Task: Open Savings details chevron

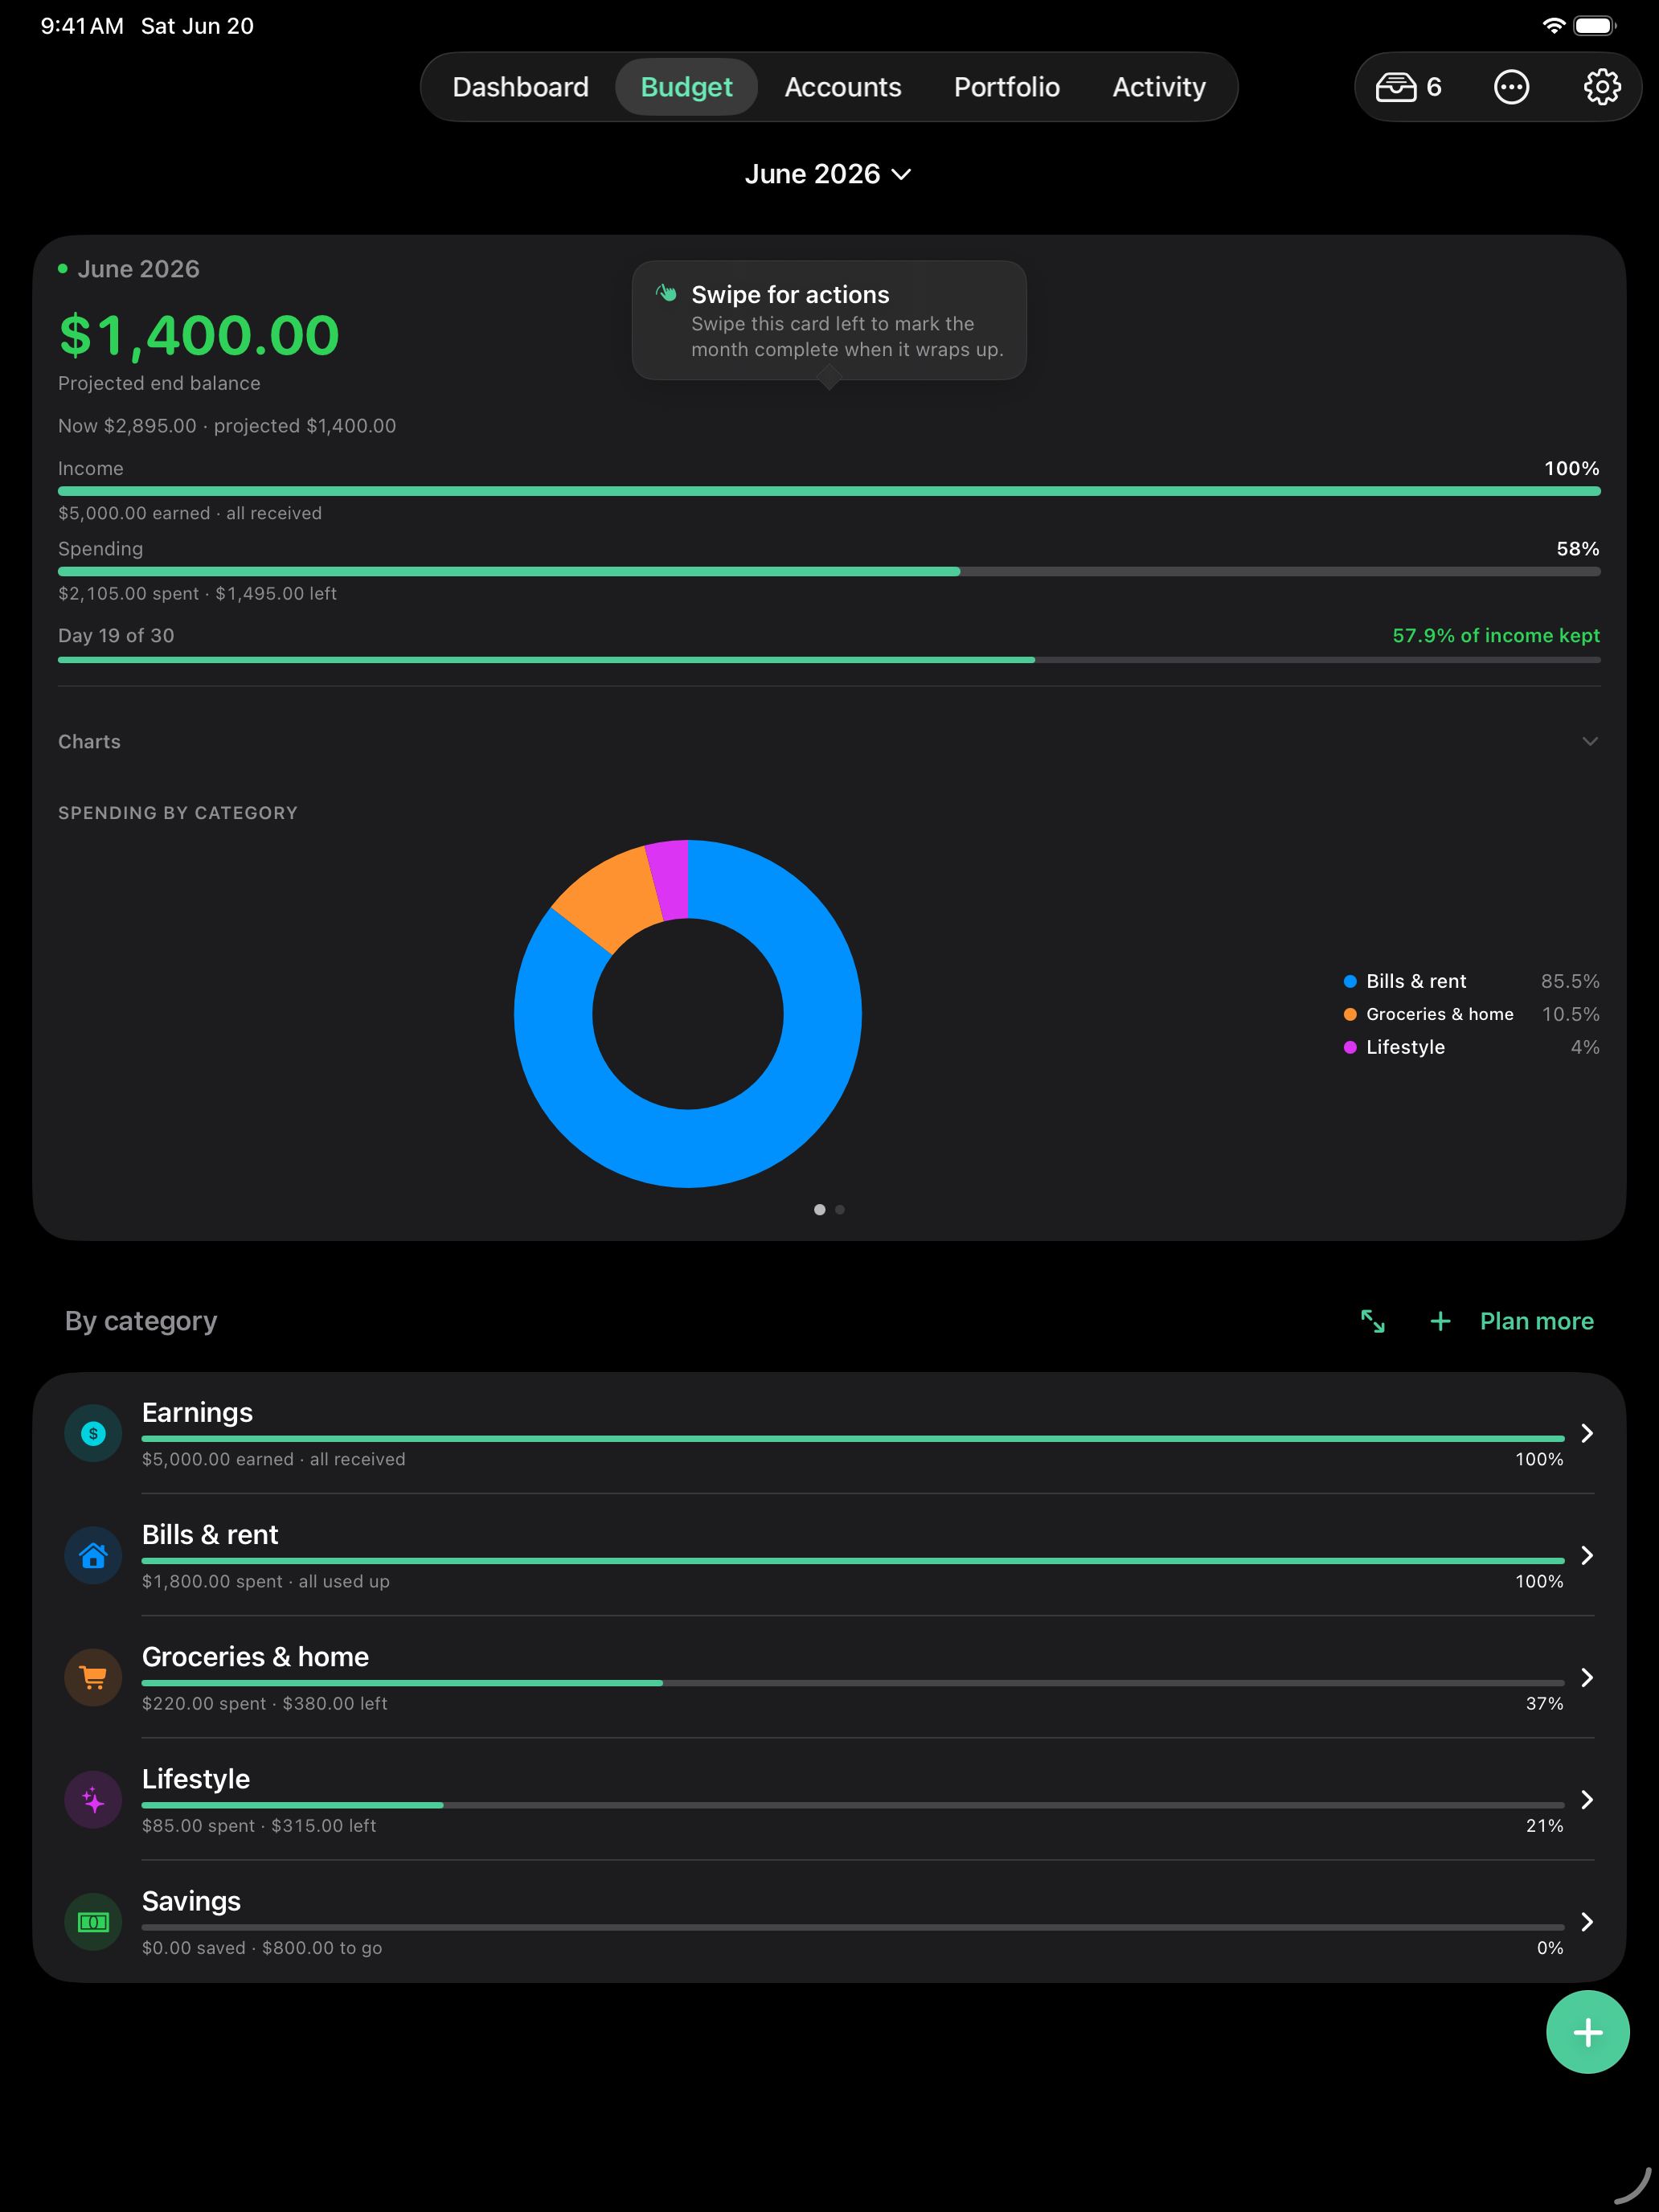Action: click(x=1587, y=1922)
